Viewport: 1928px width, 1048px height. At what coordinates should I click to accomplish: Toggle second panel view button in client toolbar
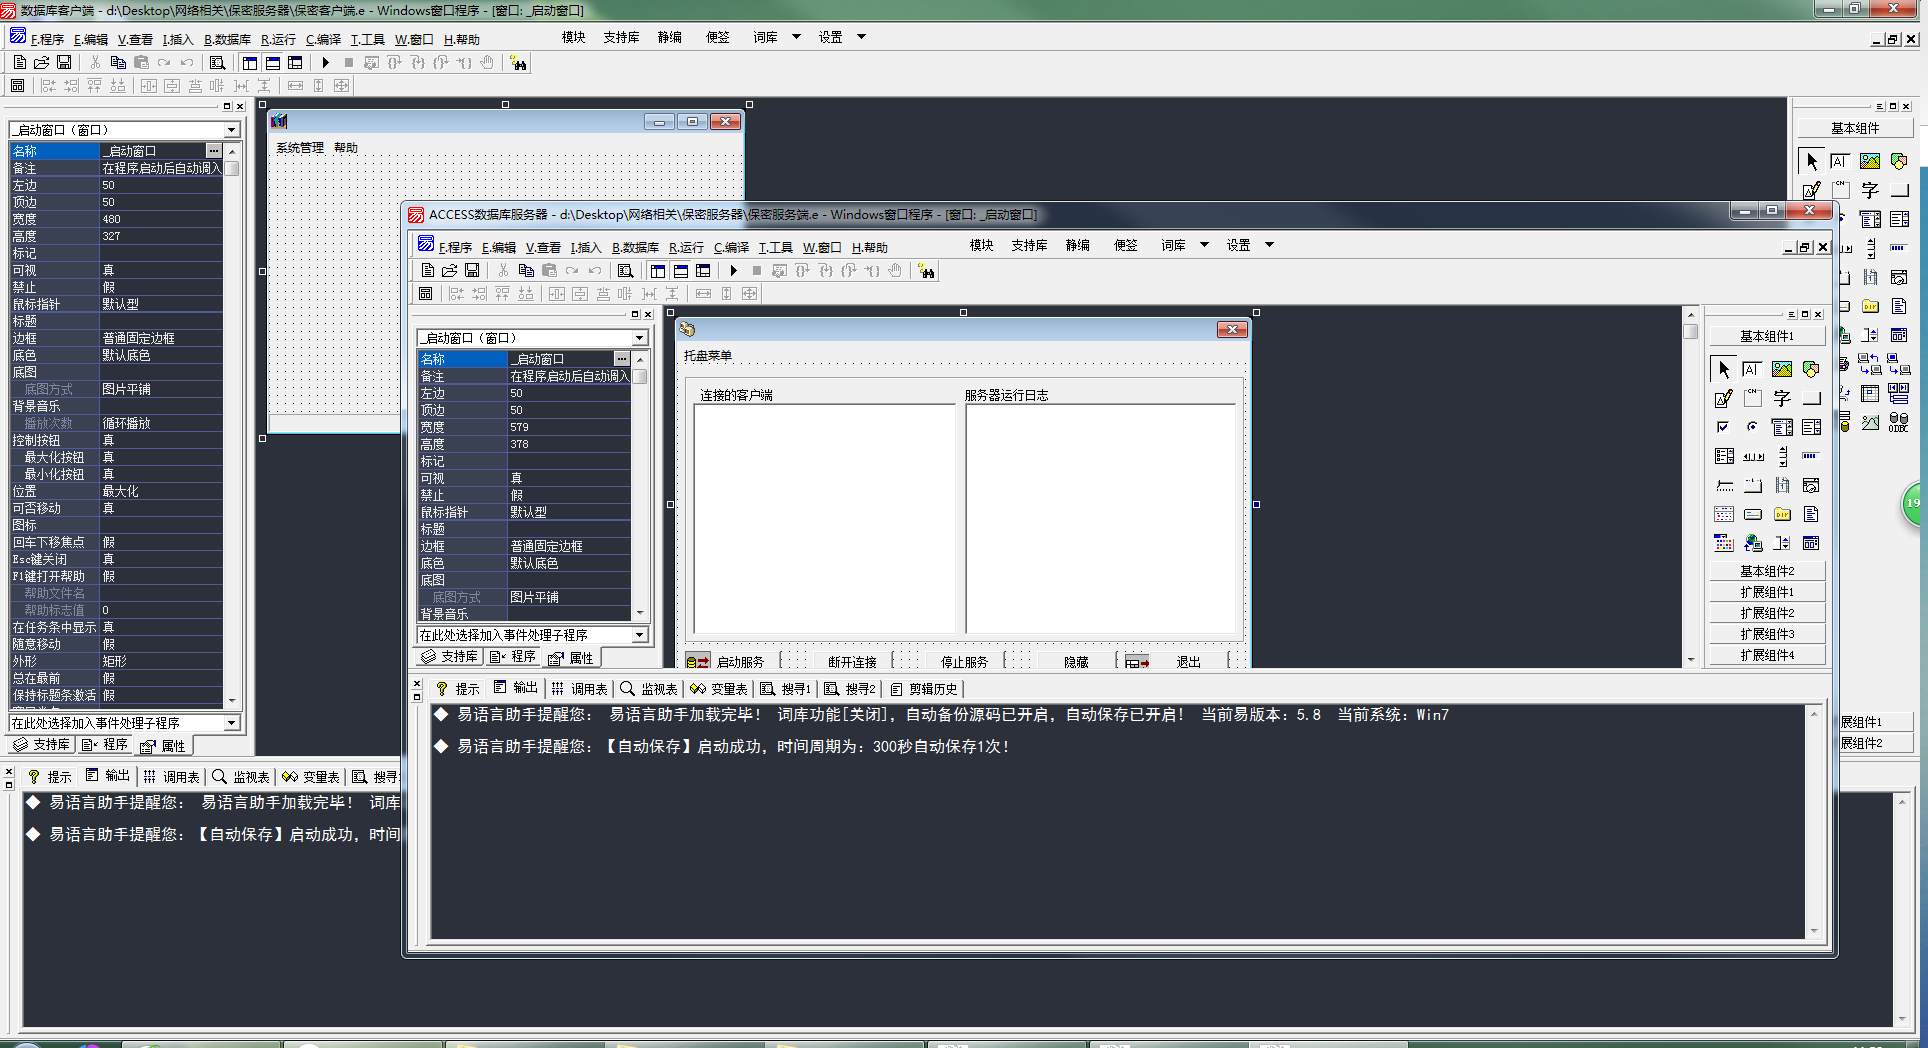tap(272, 62)
